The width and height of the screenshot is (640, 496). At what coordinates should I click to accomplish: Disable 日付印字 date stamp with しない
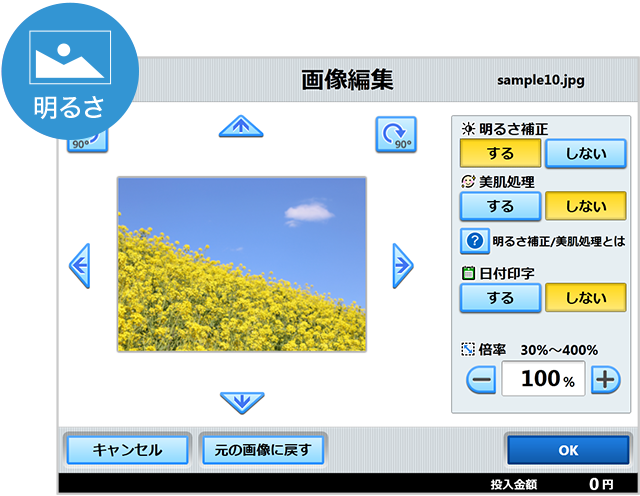click(585, 298)
